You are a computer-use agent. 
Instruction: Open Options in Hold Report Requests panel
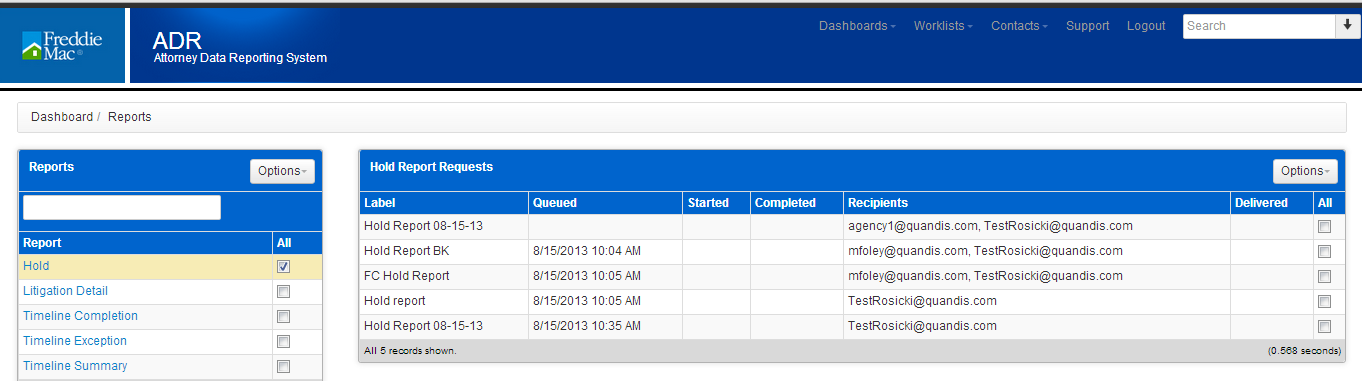coord(1306,171)
